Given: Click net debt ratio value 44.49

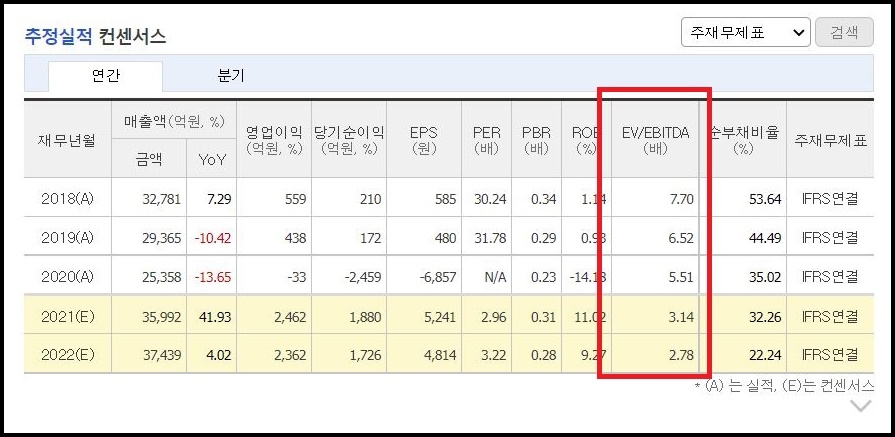Looking at the screenshot, I should click(x=765, y=238).
